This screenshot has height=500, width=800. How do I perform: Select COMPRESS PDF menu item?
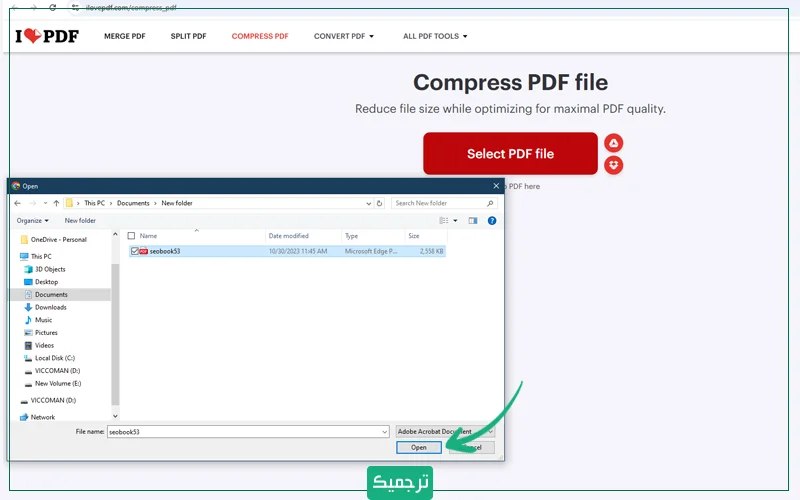(260, 36)
